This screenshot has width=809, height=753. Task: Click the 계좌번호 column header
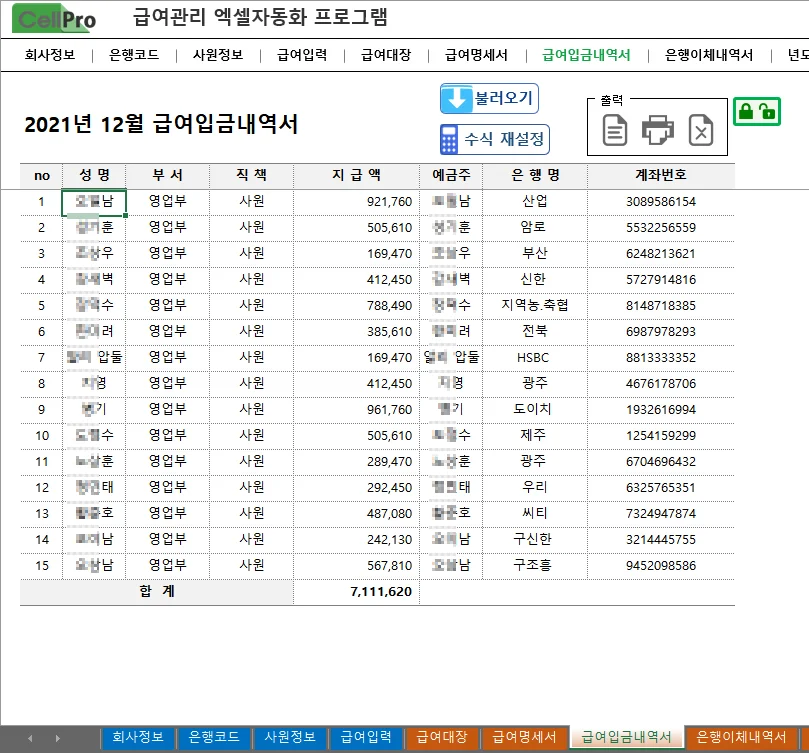click(661, 175)
